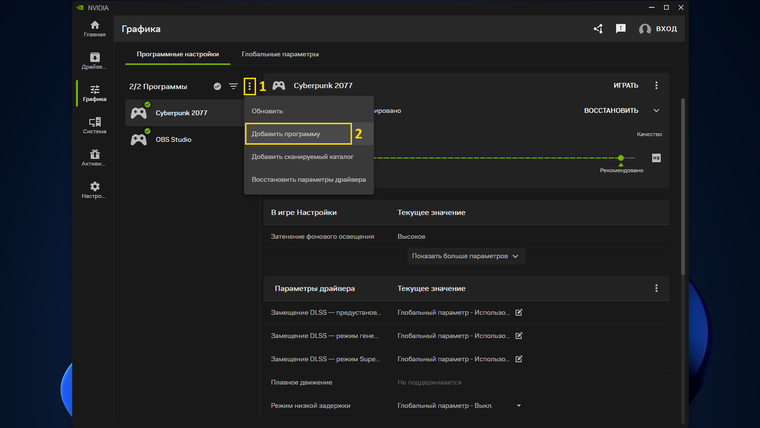Click the user avatar icon
This screenshot has height=428, width=760.
tap(645, 29)
